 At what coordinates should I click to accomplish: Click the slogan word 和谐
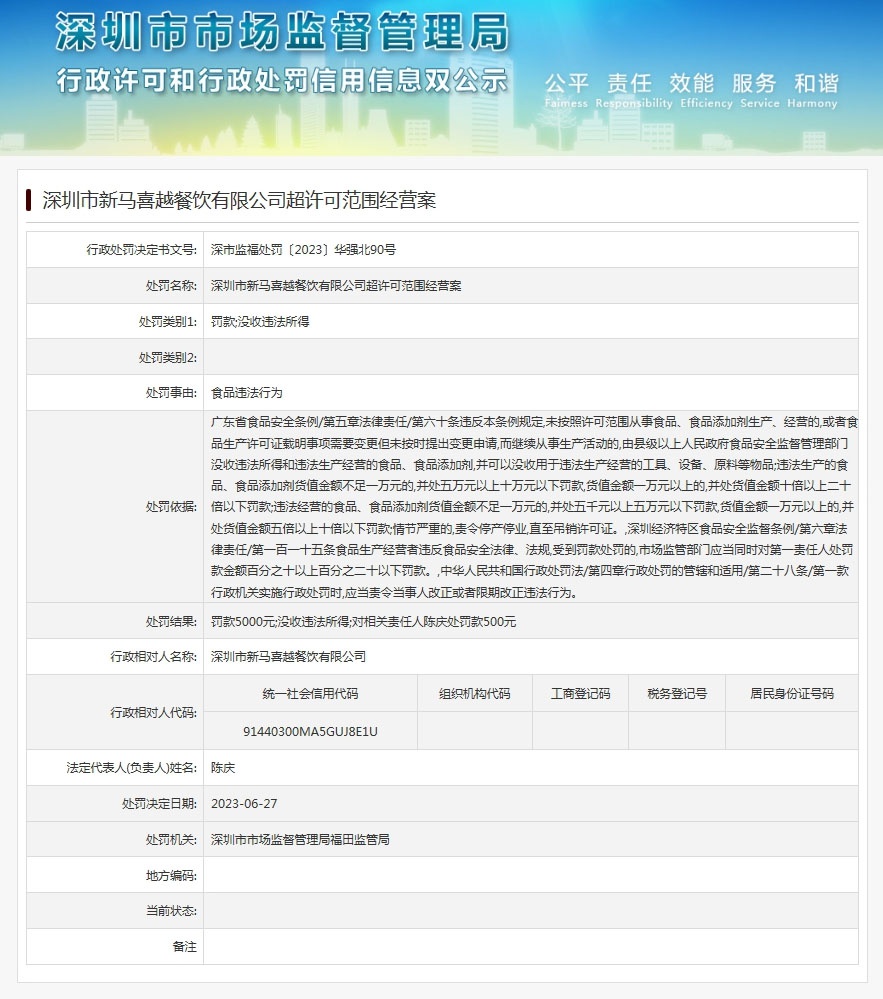tap(816, 83)
